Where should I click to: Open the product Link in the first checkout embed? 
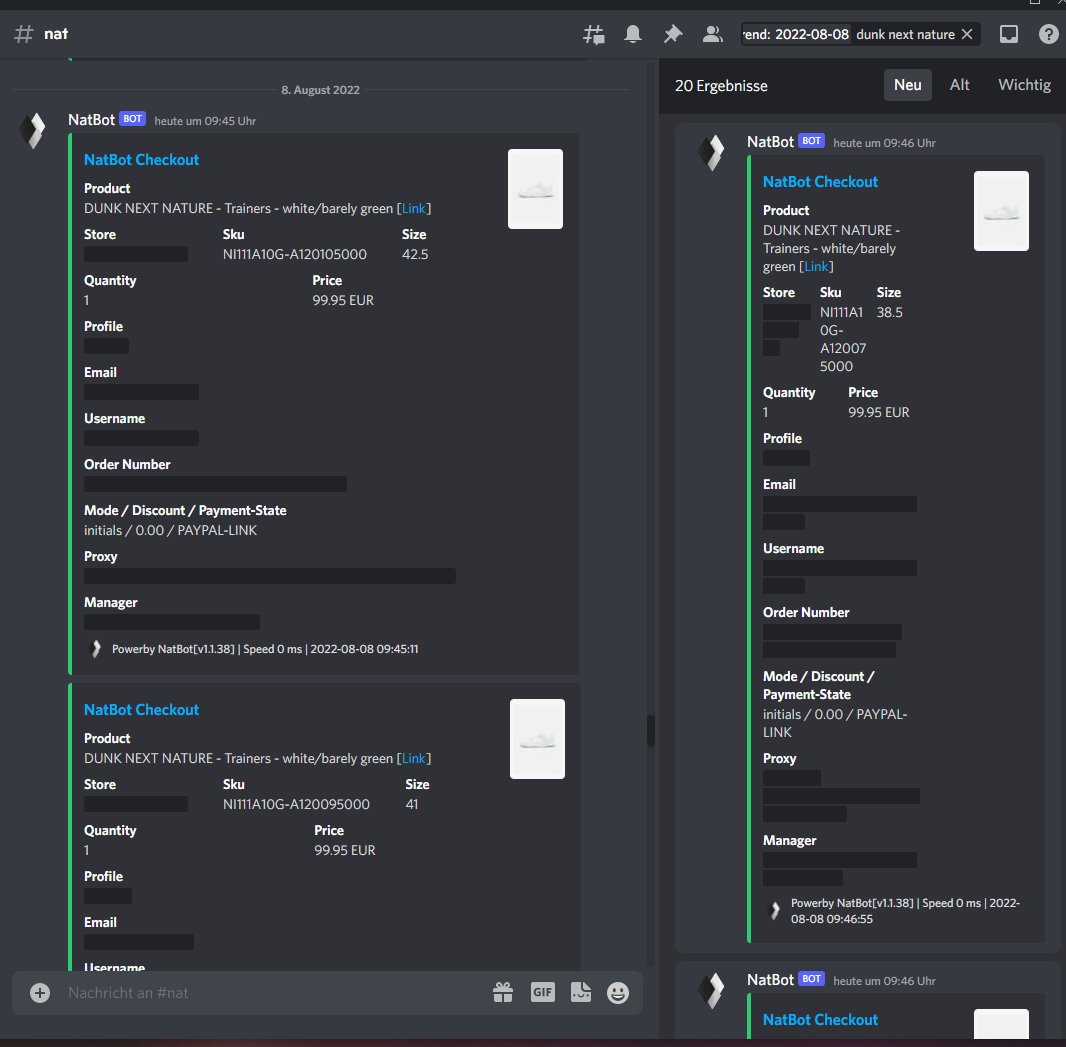414,208
